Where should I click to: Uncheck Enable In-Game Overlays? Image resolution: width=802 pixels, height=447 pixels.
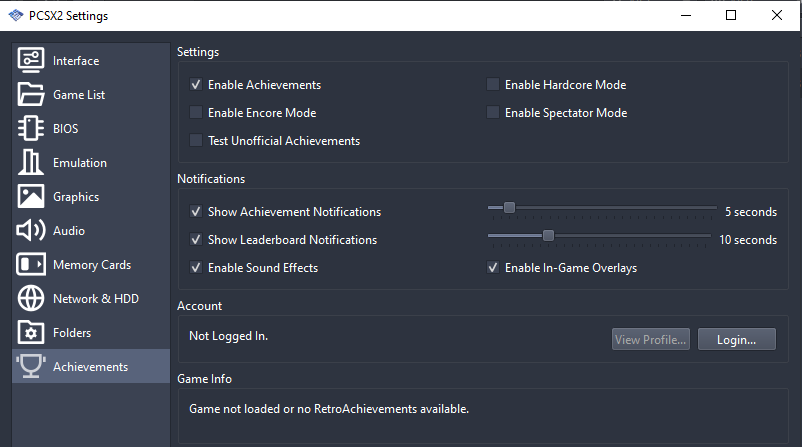pyautogui.click(x=493, y=267)
